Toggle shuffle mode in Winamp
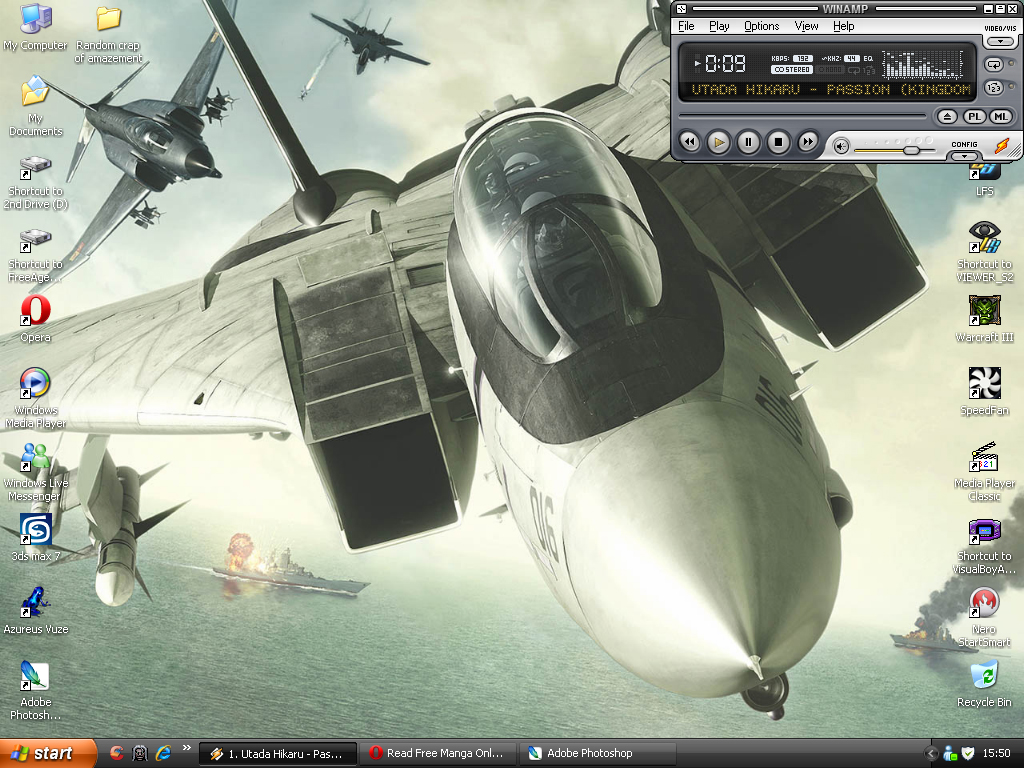1024x768 pixels. point(994,88)
